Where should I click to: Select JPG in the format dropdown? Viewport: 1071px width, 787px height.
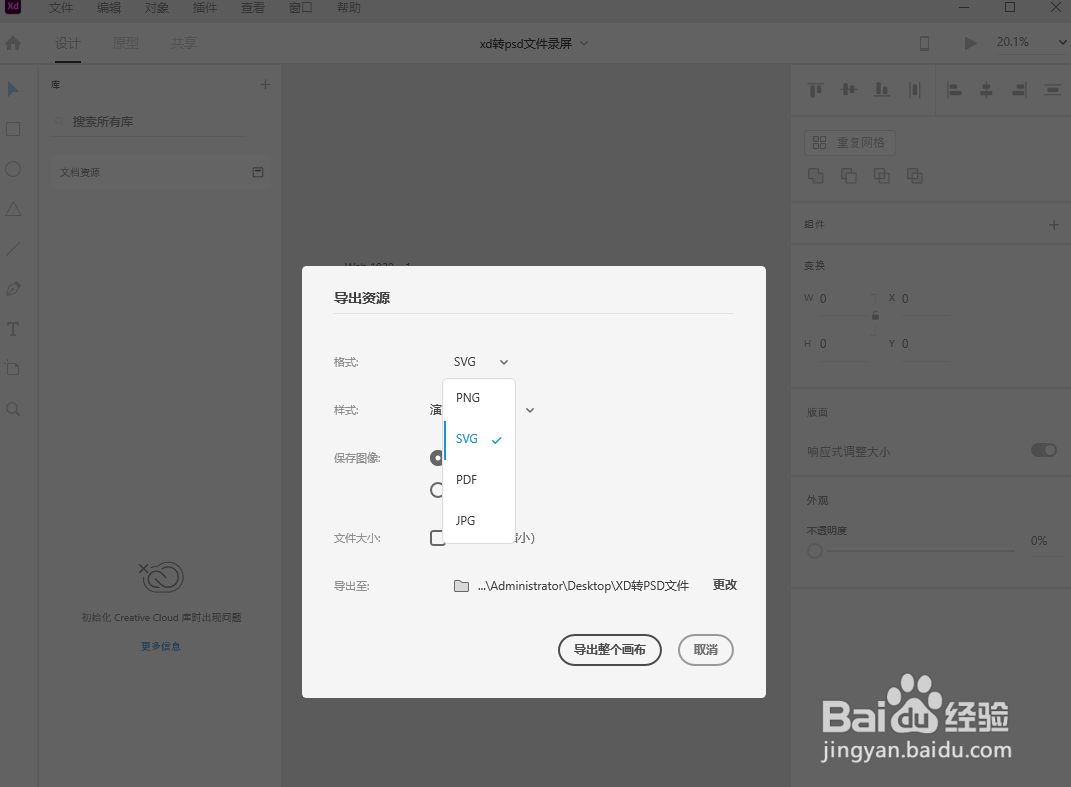coord(464,520)
